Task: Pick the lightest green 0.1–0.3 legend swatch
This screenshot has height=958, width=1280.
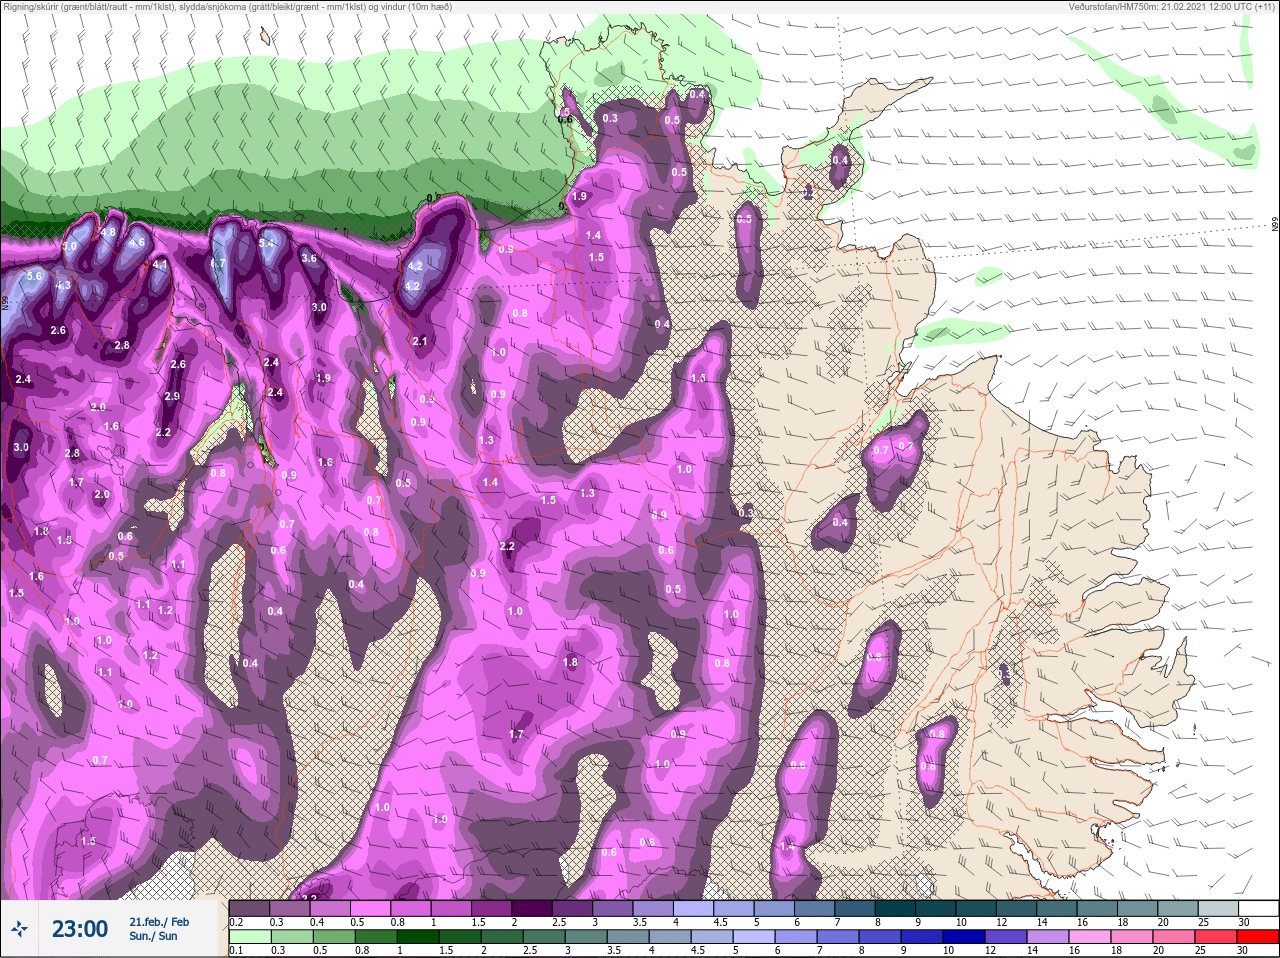Action: pyautogui.click(x=250, y=936)
